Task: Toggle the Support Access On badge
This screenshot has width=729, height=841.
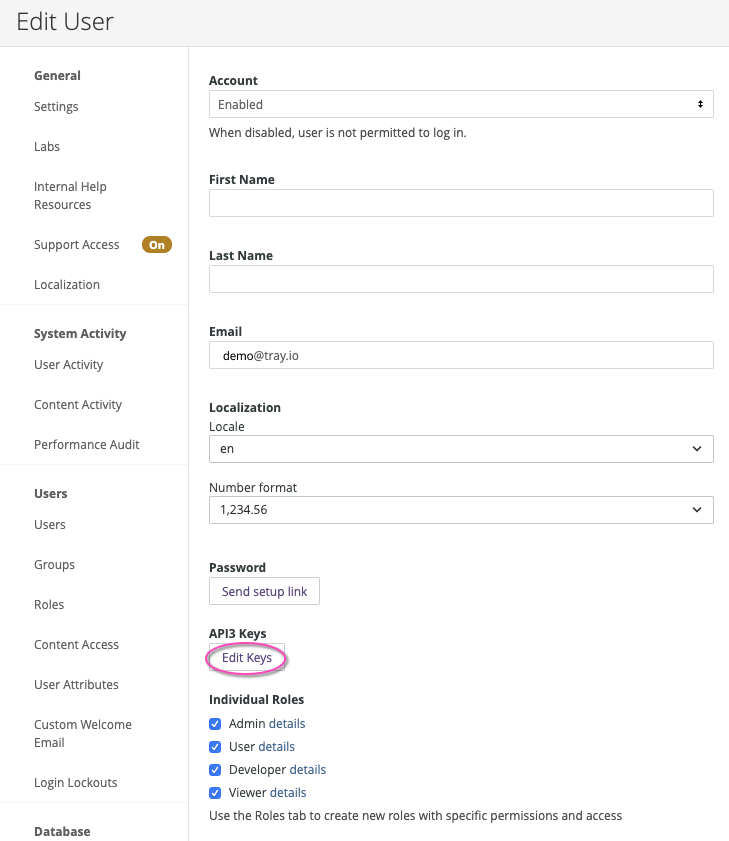Action: tap(156, 245)
